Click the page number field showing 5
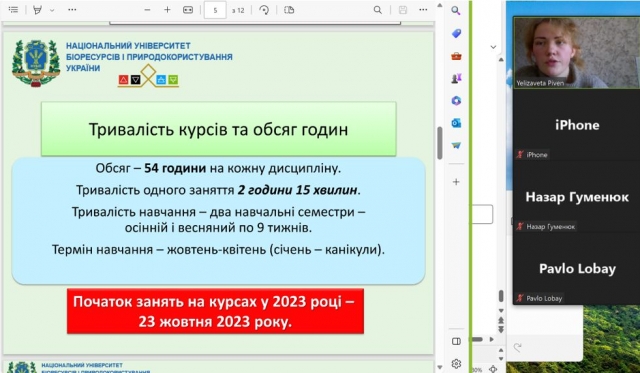The height and width of the screenshot is (373, 640). [215, 10]
